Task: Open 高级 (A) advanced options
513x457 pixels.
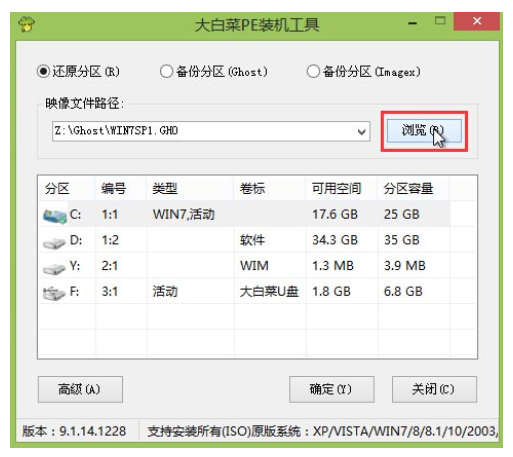Action: tap(80, 389)
